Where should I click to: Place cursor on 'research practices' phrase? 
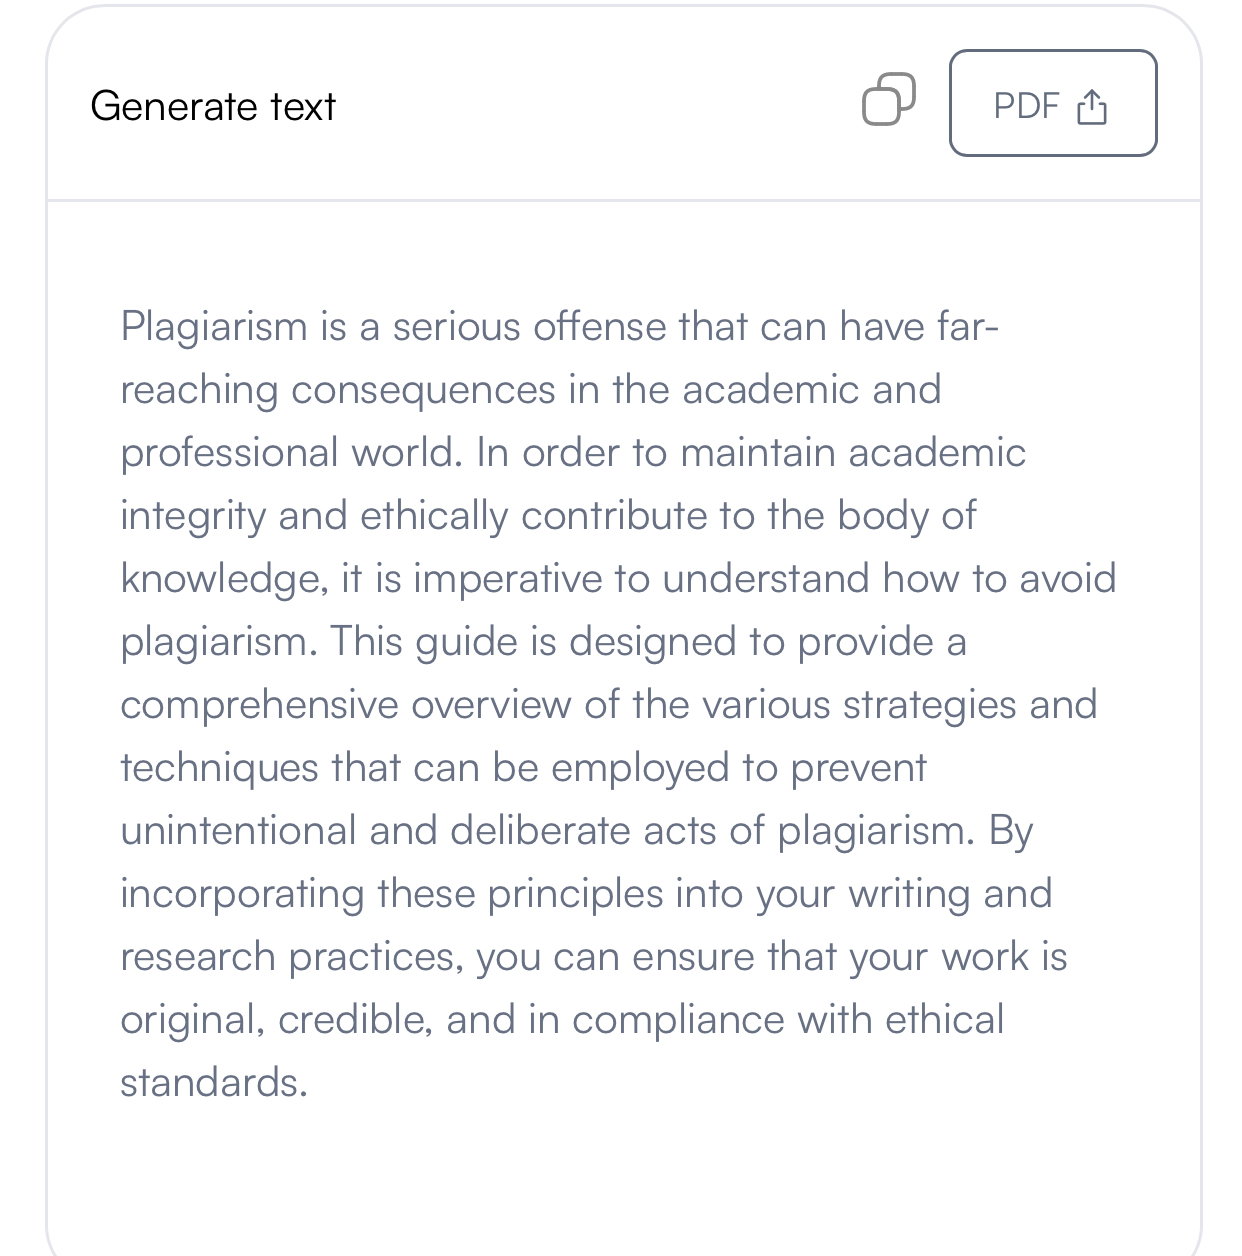click(x=292, y=957)
